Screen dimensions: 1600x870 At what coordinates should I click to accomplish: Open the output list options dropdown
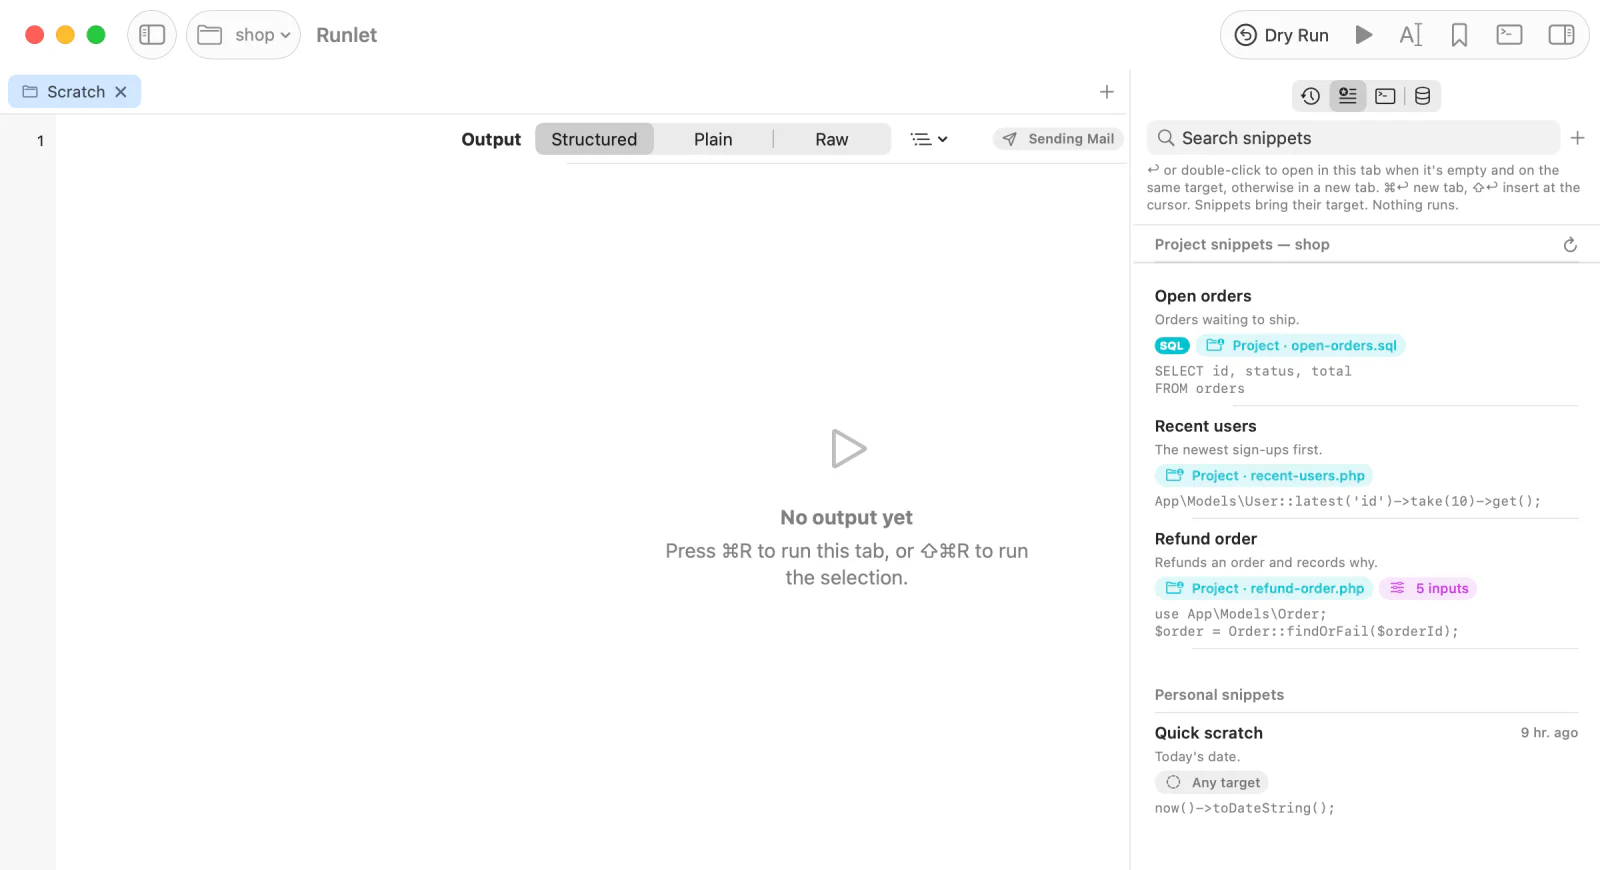click(929, 139)
